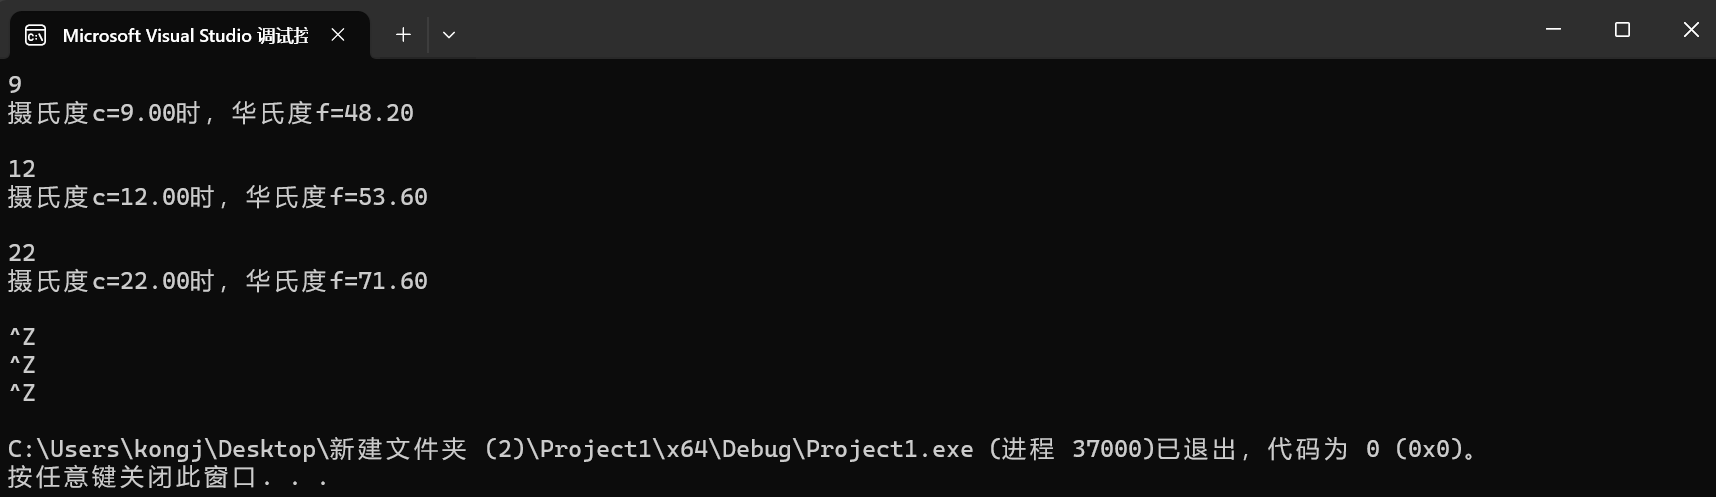Image resolution: width=1716 pixels, height=497 pixels.
Task: Click the Project1.exe exit path line
Action: tap(745, 449)
